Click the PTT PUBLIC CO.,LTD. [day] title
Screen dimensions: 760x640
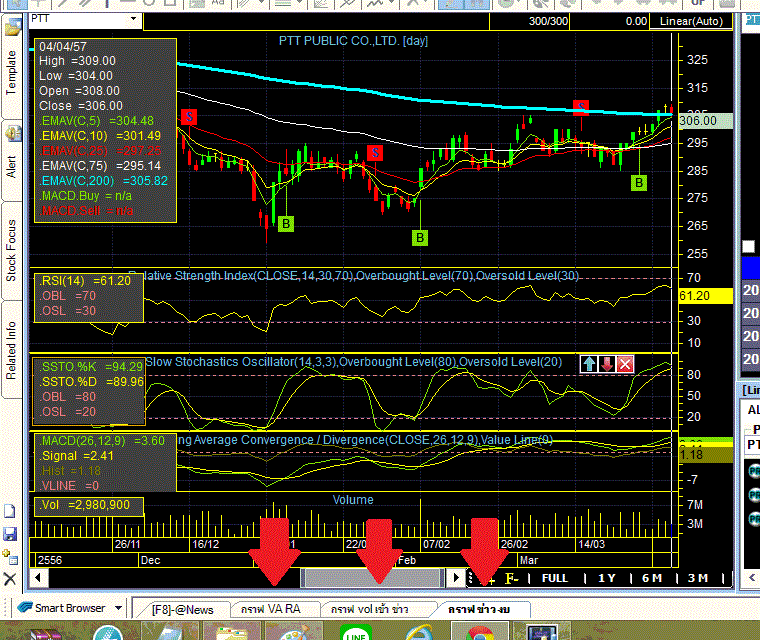[353, 41]
